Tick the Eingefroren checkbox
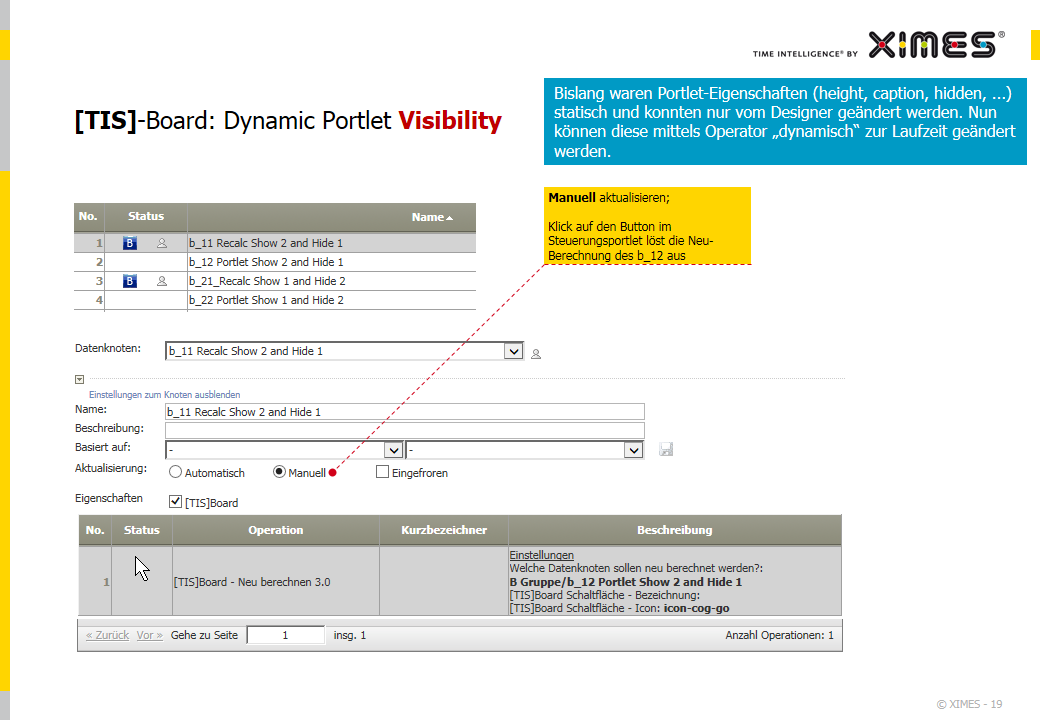1040x720 pixels. pos(382,472)
